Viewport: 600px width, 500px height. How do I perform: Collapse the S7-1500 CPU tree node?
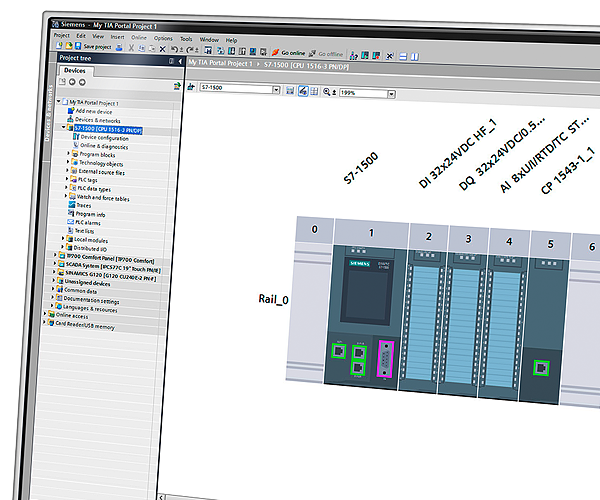coord(64,127)
